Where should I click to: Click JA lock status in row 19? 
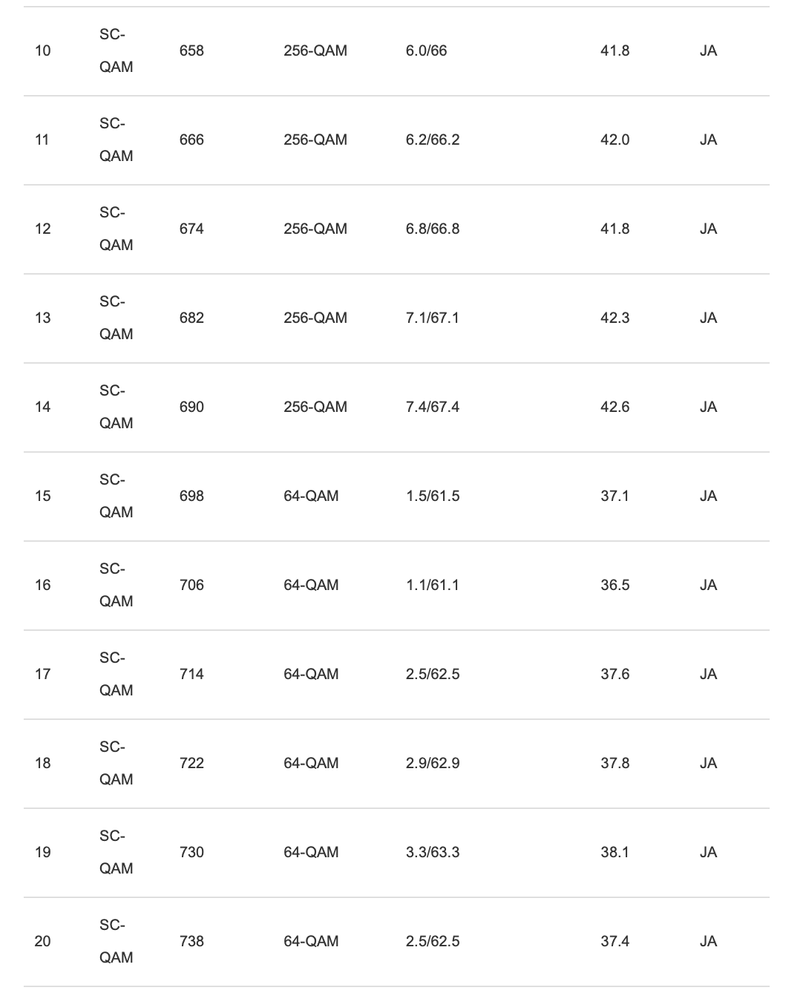pyautogui.click(x=708, y=852)
